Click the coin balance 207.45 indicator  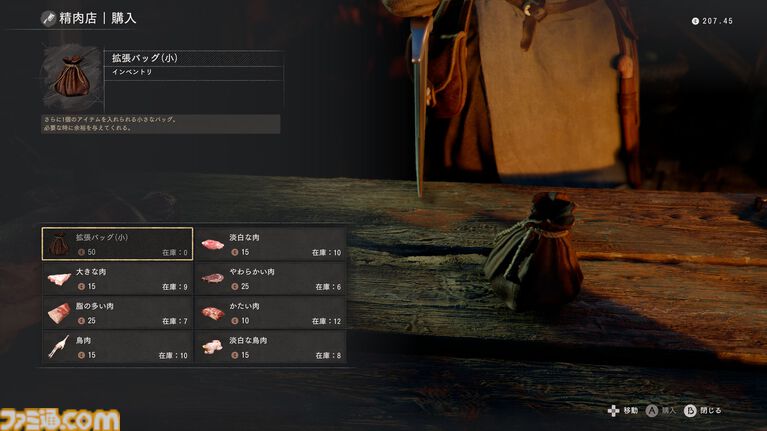(x=712, y=21)
